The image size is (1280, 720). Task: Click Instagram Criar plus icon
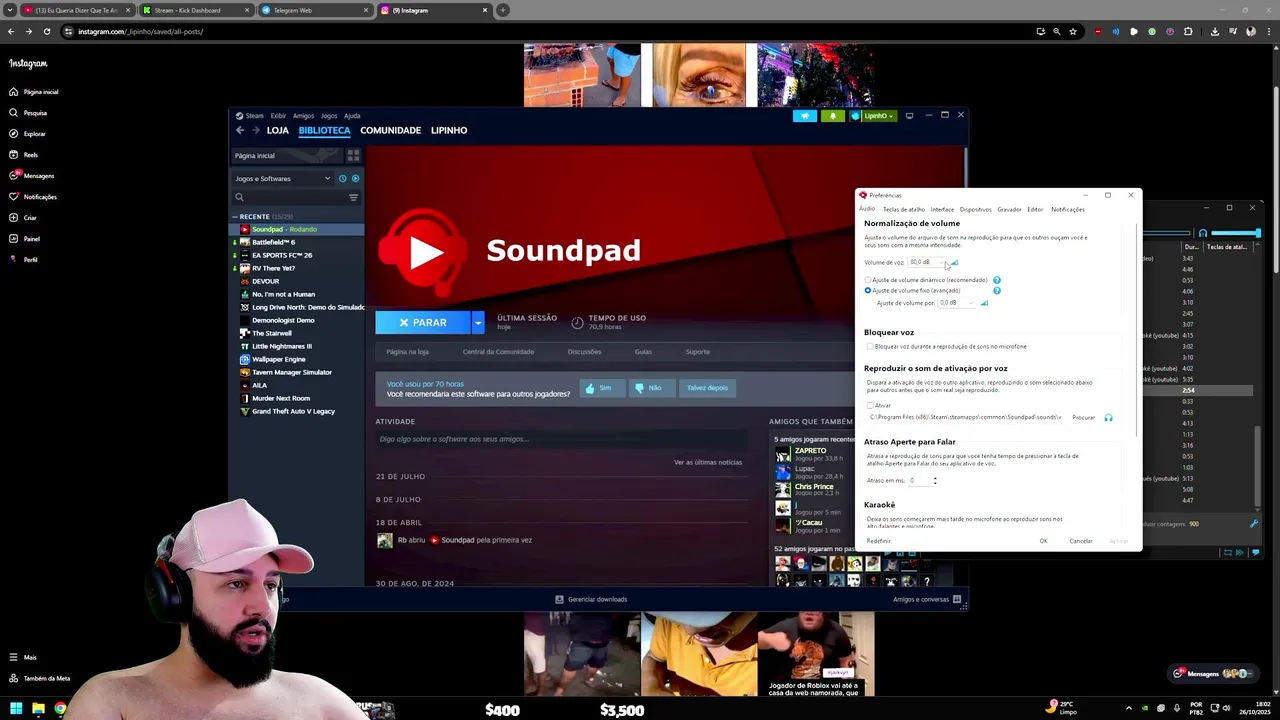pyautogui.click(x=14, y=218)
